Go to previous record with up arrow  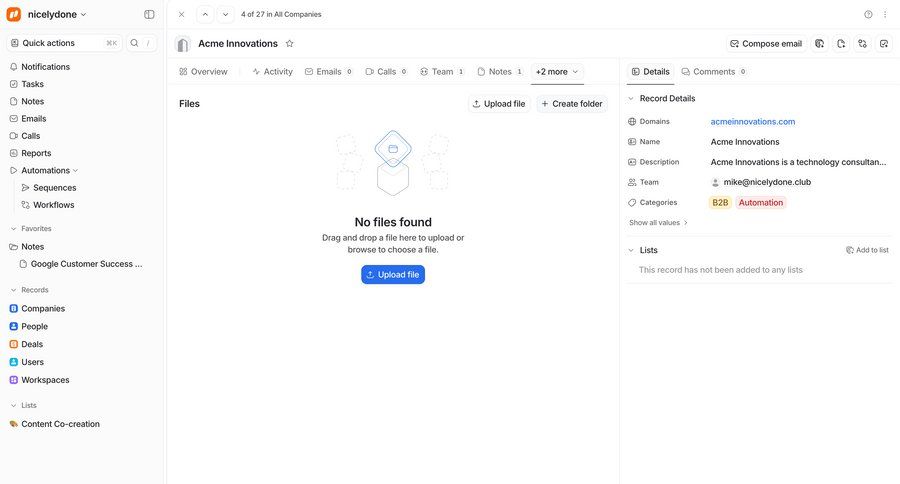pyautogui.click(x=205, y=14)
